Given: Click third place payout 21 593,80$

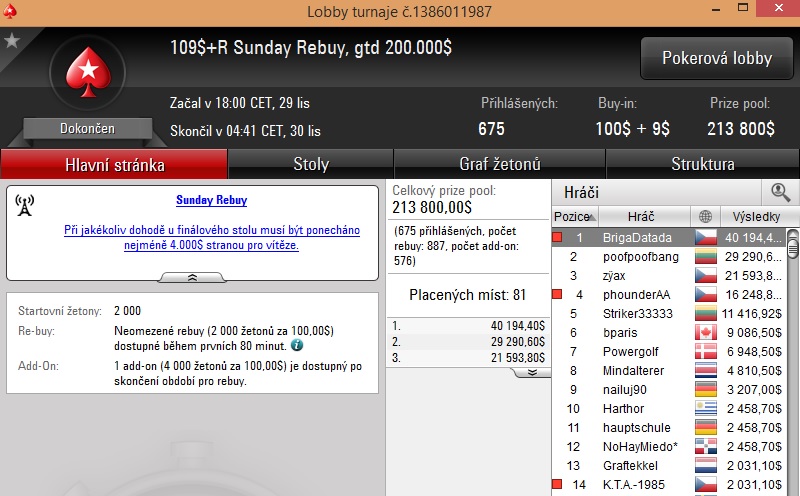Looking at the screenshot, I should 517,358.
